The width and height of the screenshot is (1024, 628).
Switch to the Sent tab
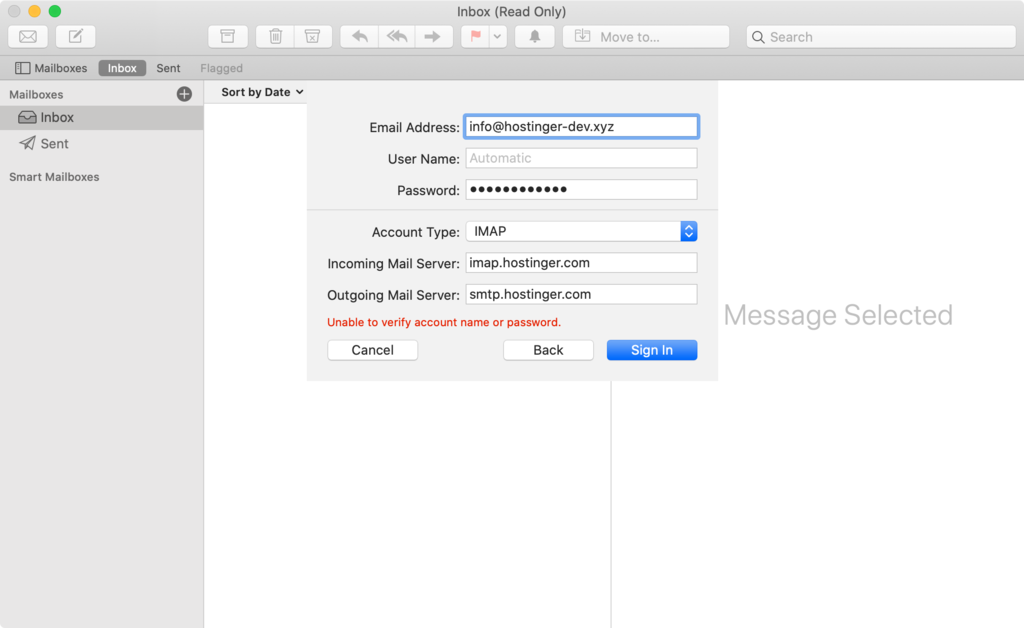click(x=167, y=67)
